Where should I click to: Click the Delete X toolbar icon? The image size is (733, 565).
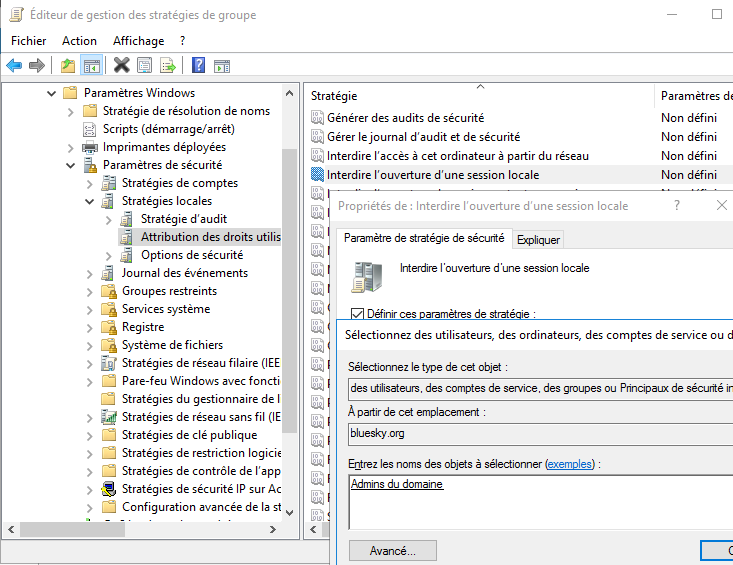click(122, 65)
